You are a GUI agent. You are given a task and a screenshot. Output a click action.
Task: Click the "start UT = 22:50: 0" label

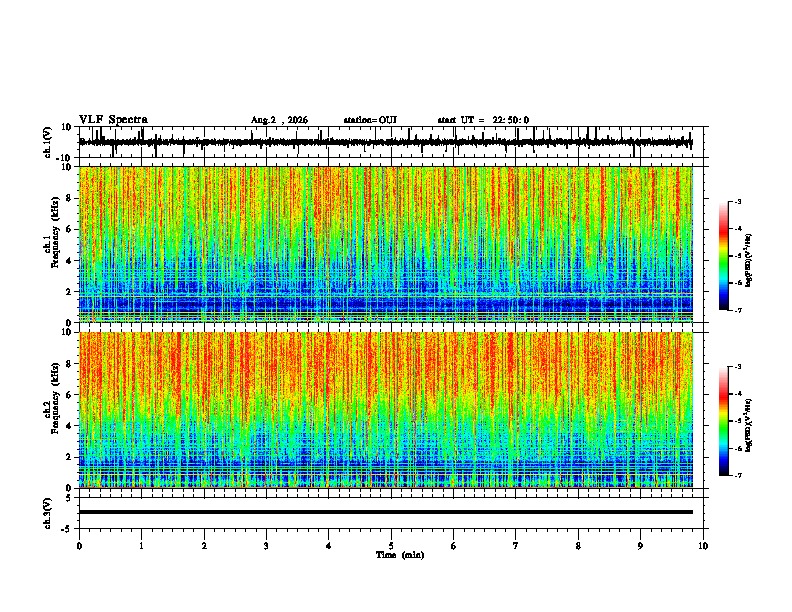483,120
